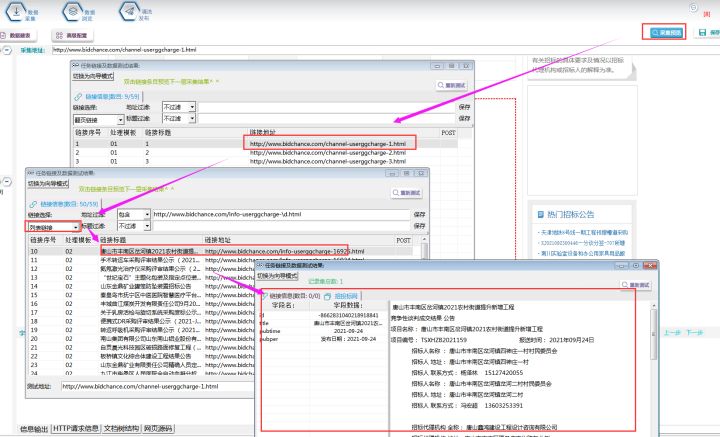Click the scroll-up arrow of middle window list
The image size is (720, 437).
424,240
